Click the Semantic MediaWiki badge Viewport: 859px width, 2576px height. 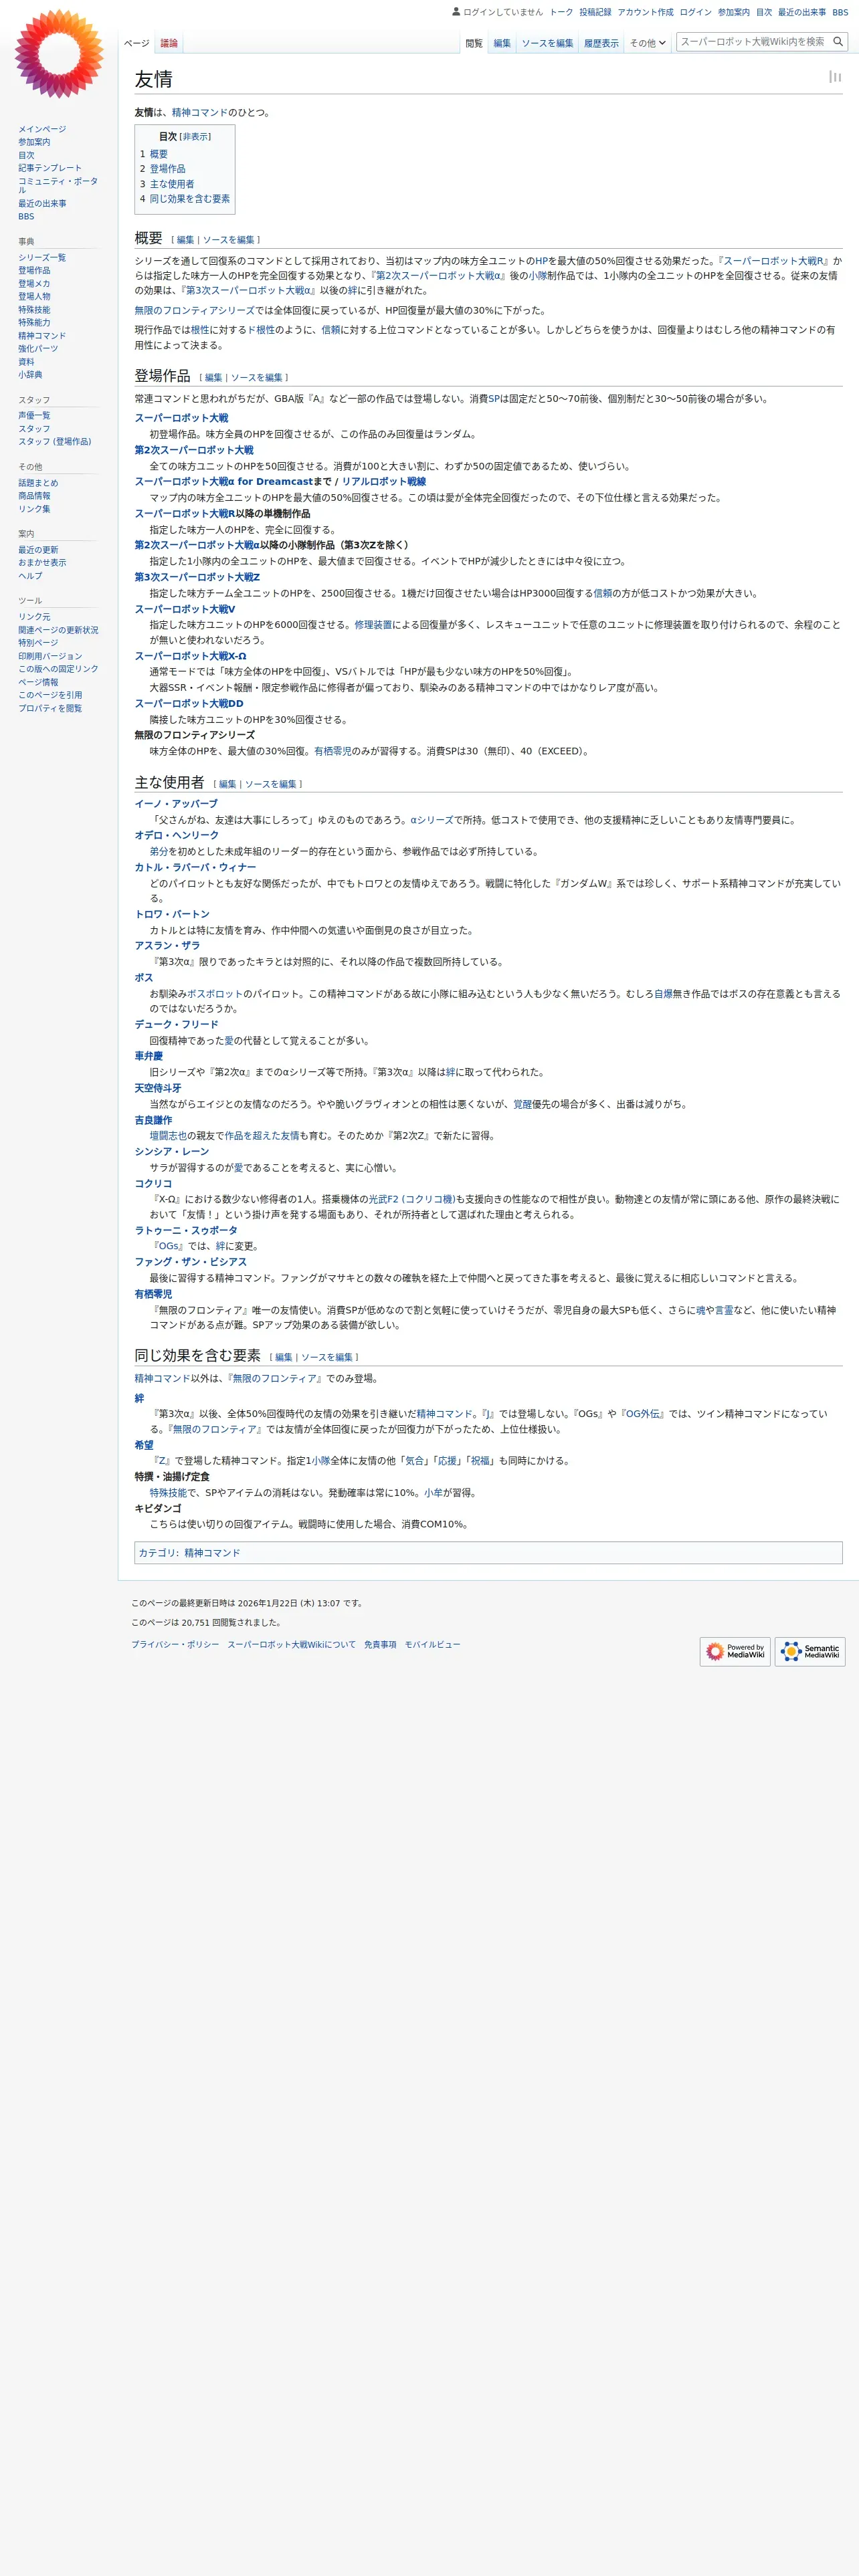point(810,1651)
